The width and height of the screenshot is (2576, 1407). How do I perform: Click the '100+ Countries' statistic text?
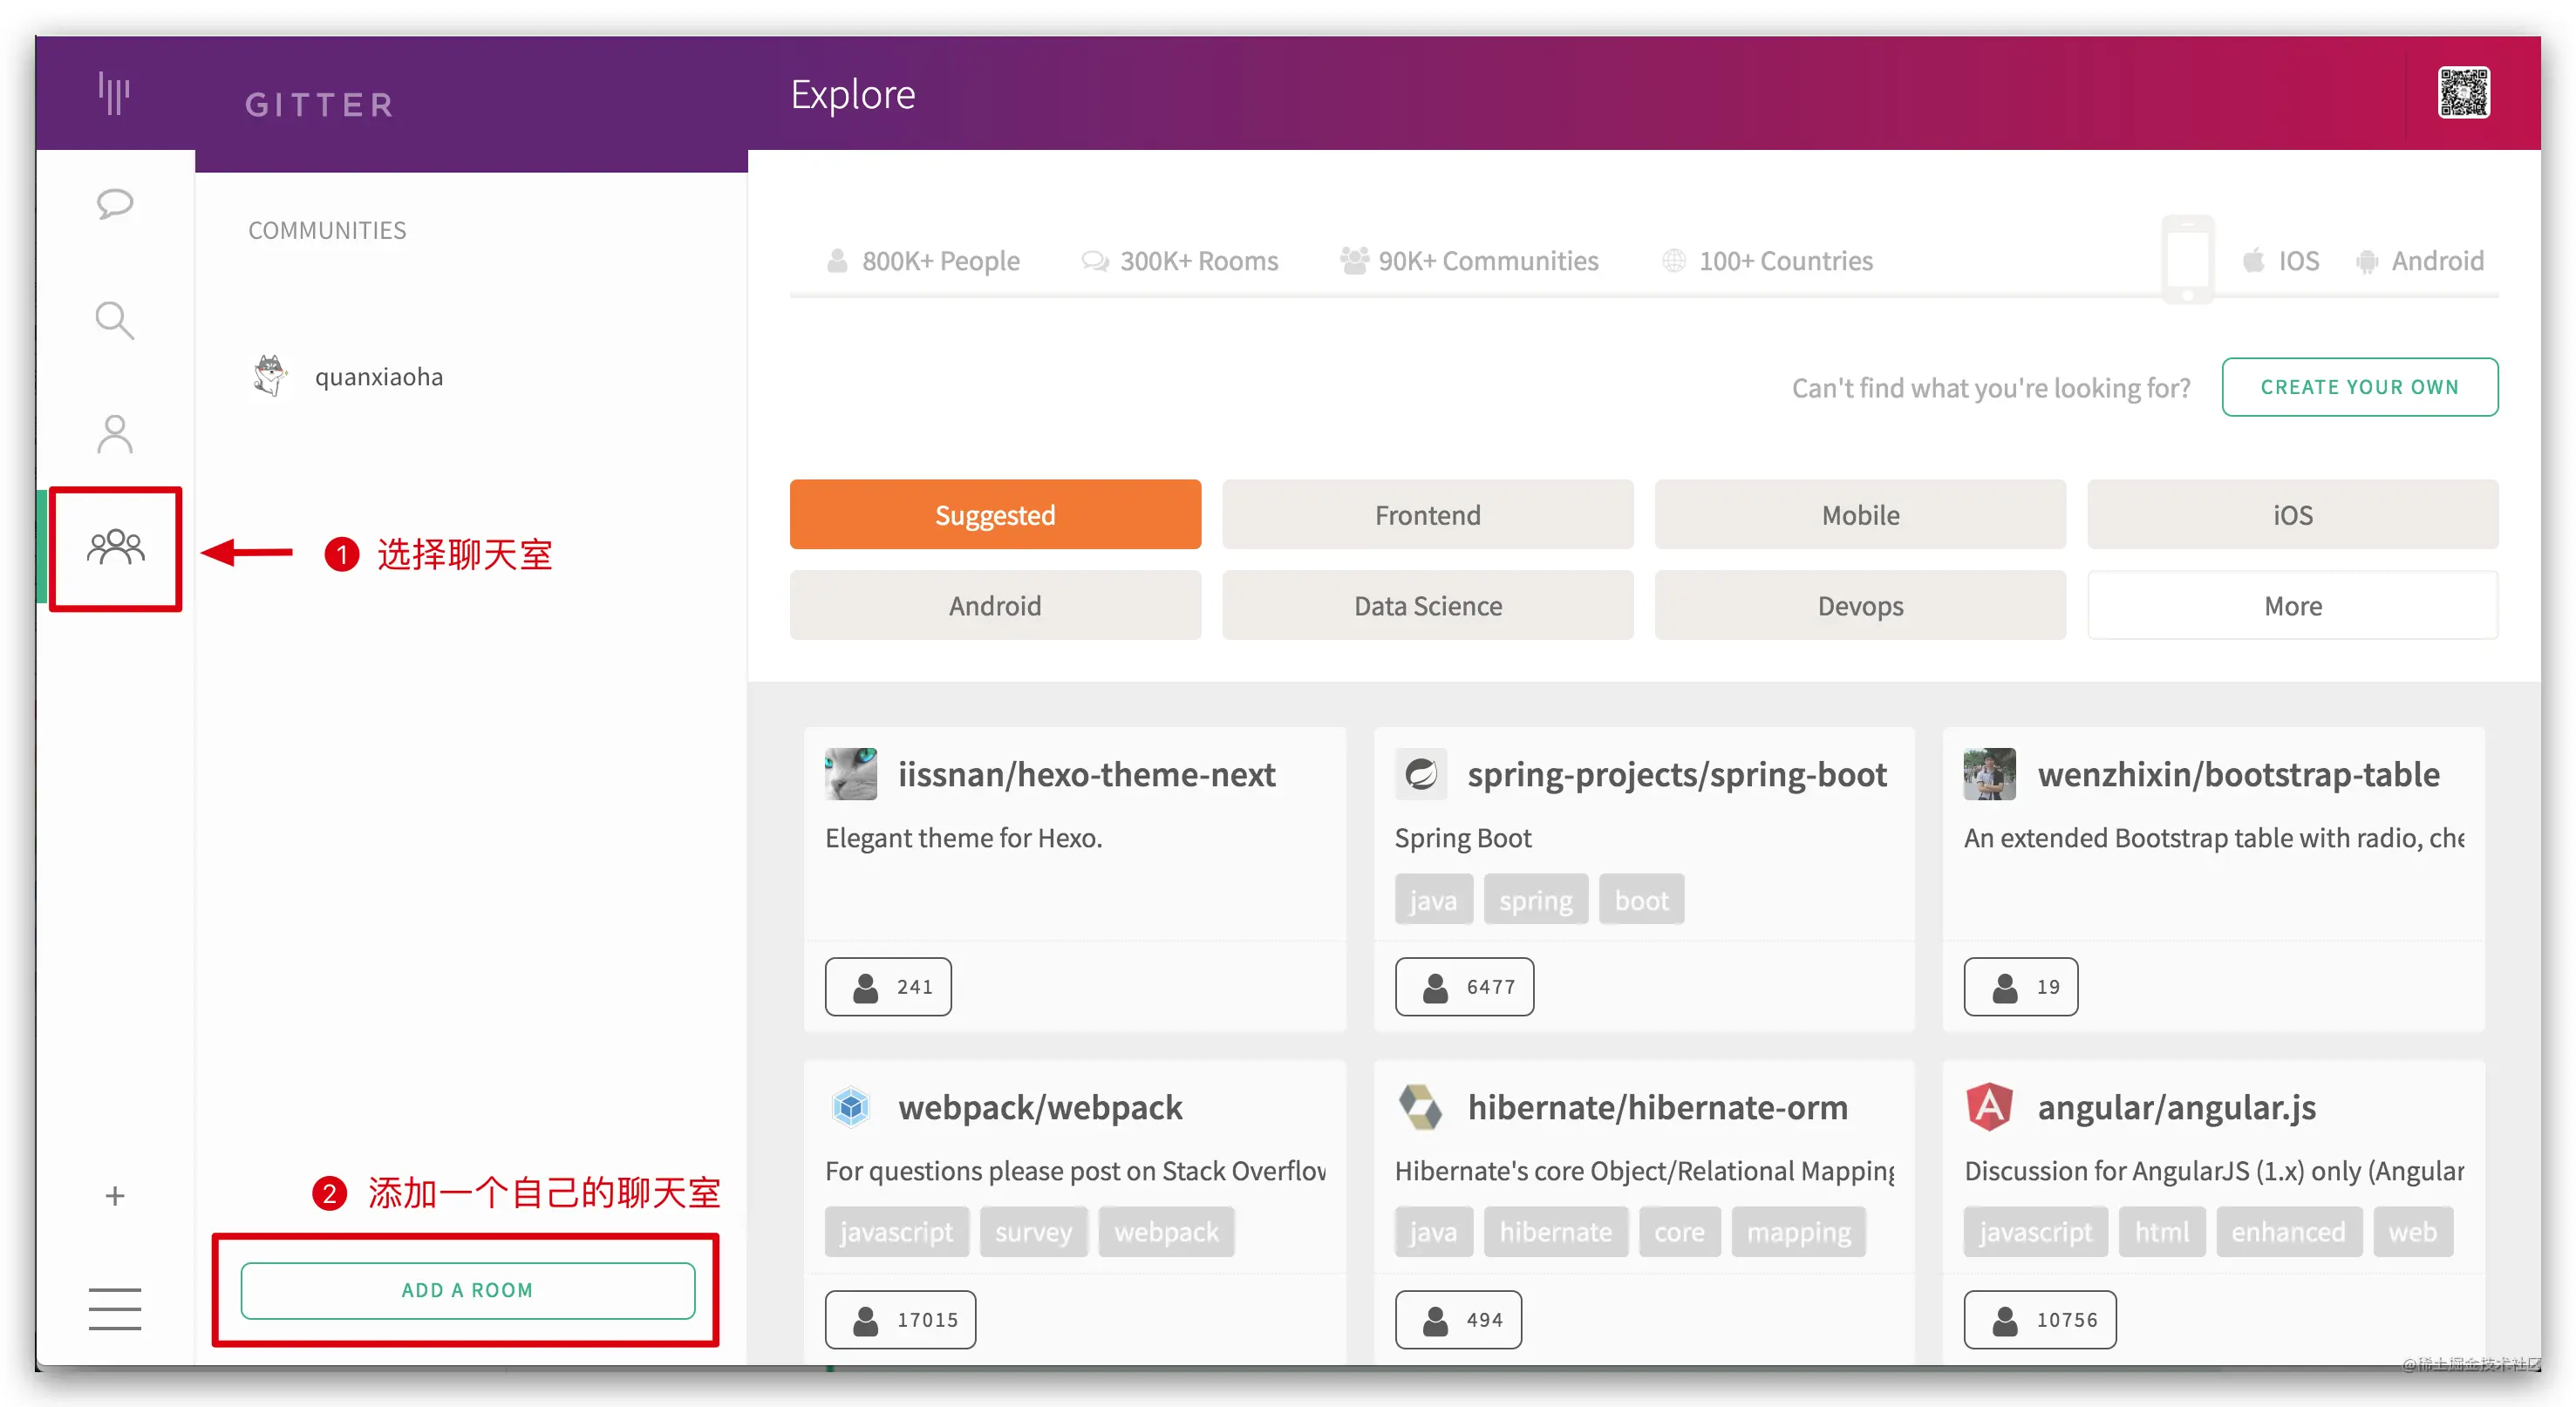point(1786,261)
